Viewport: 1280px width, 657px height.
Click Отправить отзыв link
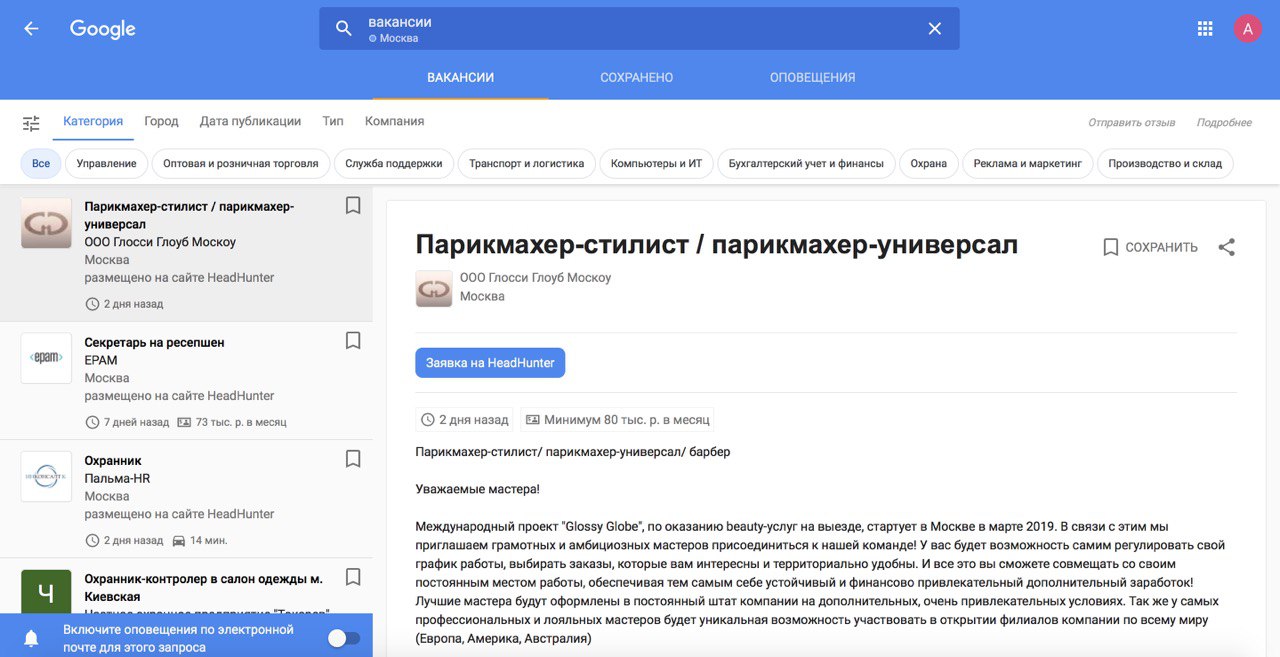click(x=1132, y=122)
